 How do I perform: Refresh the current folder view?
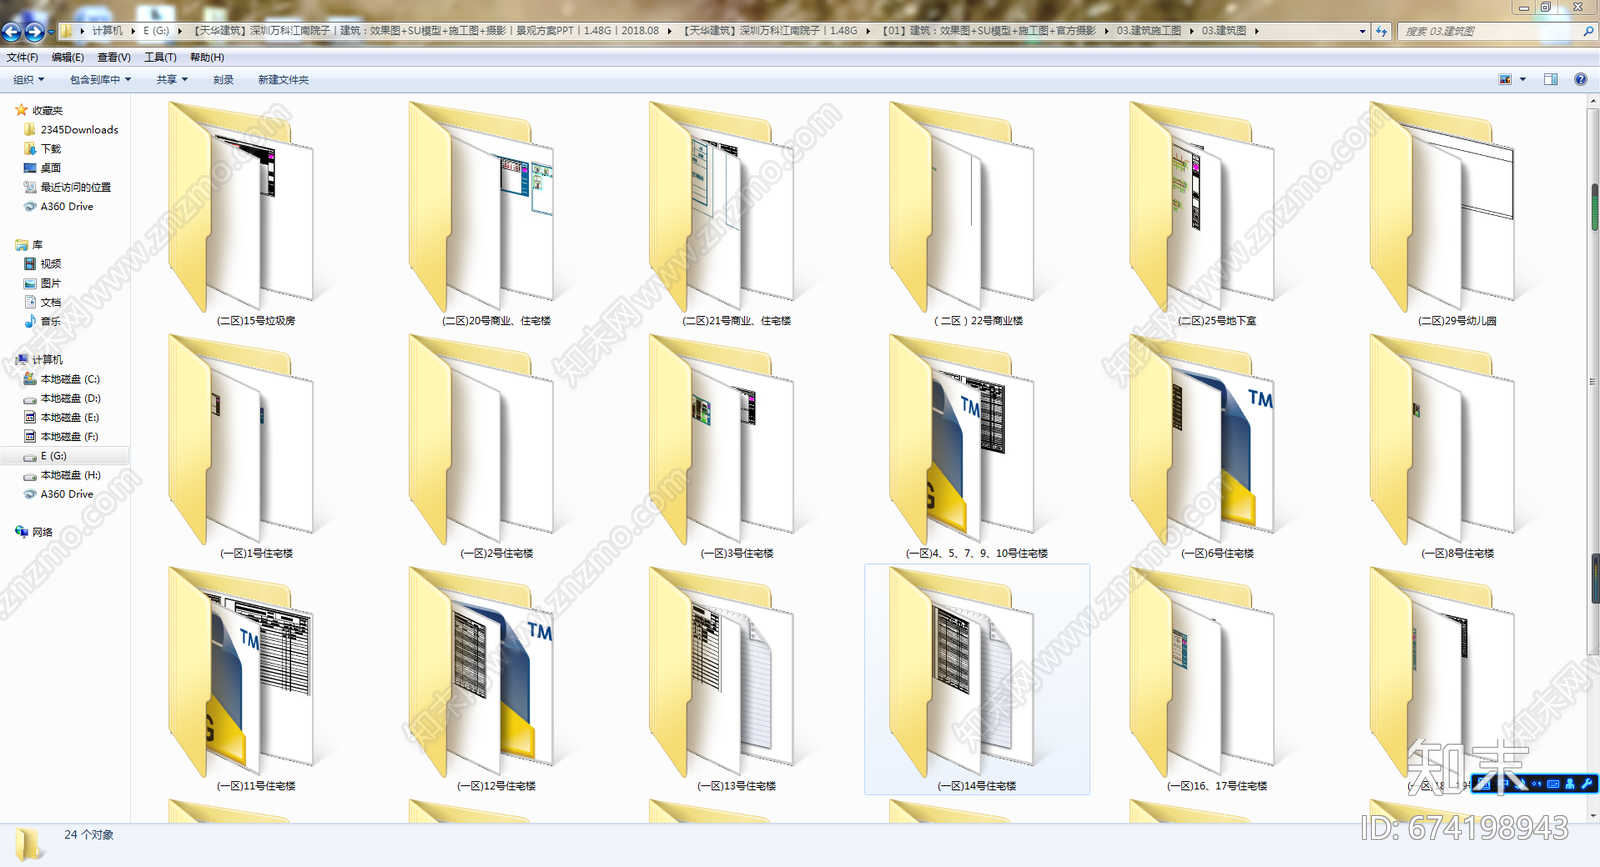[x=1381, y=31]
